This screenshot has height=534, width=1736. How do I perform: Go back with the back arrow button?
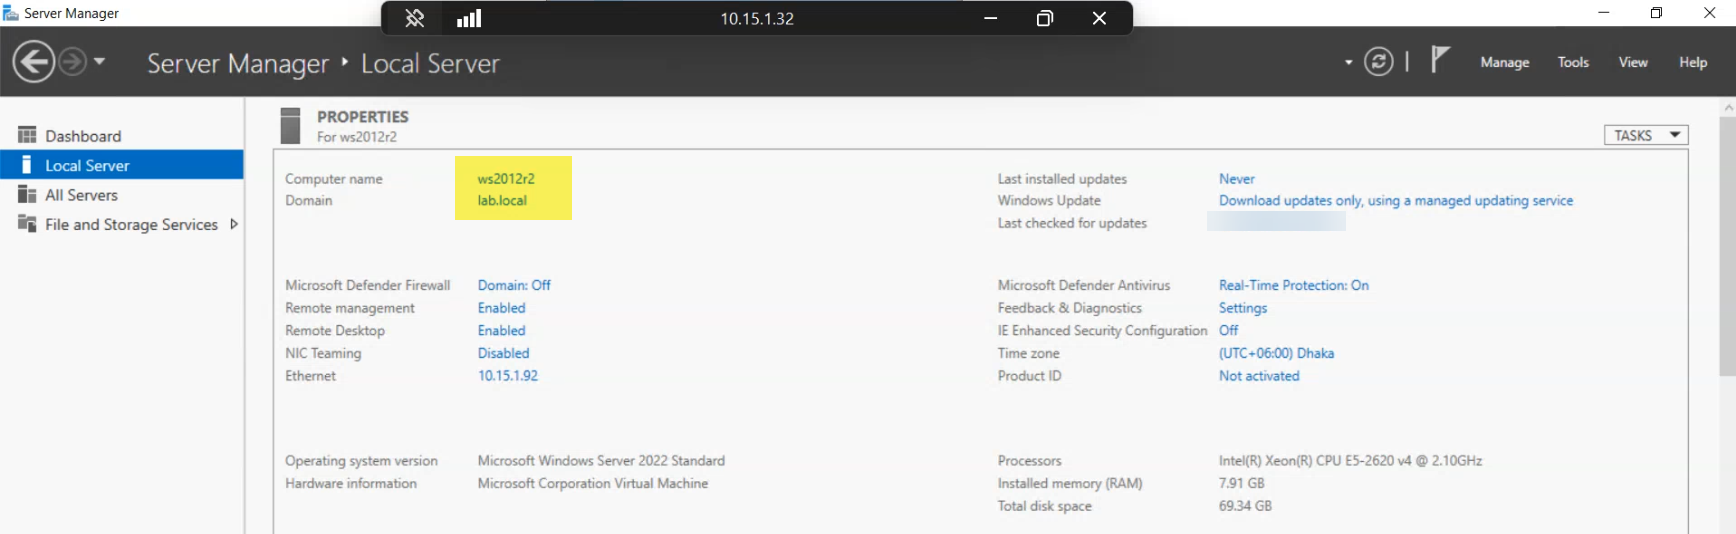pos(33,62)
